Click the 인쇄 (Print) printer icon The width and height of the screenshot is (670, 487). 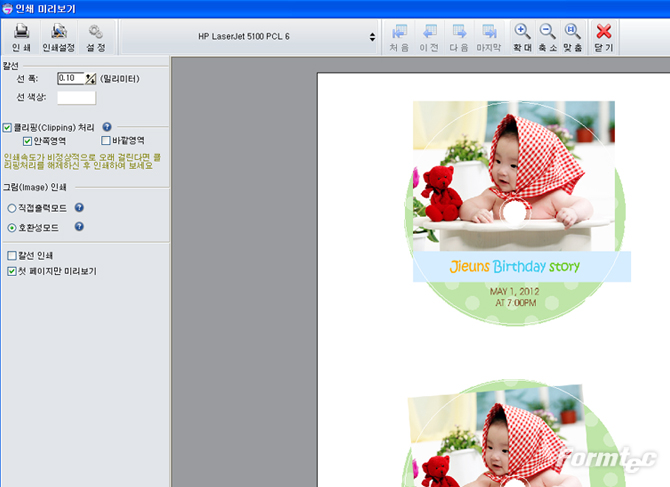[x=21, y=38]
